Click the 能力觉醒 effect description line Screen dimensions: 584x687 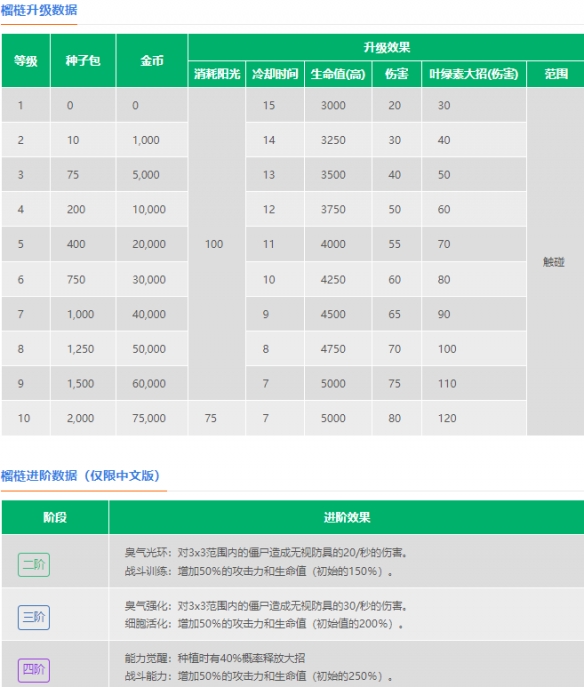[x=215, y=658]
